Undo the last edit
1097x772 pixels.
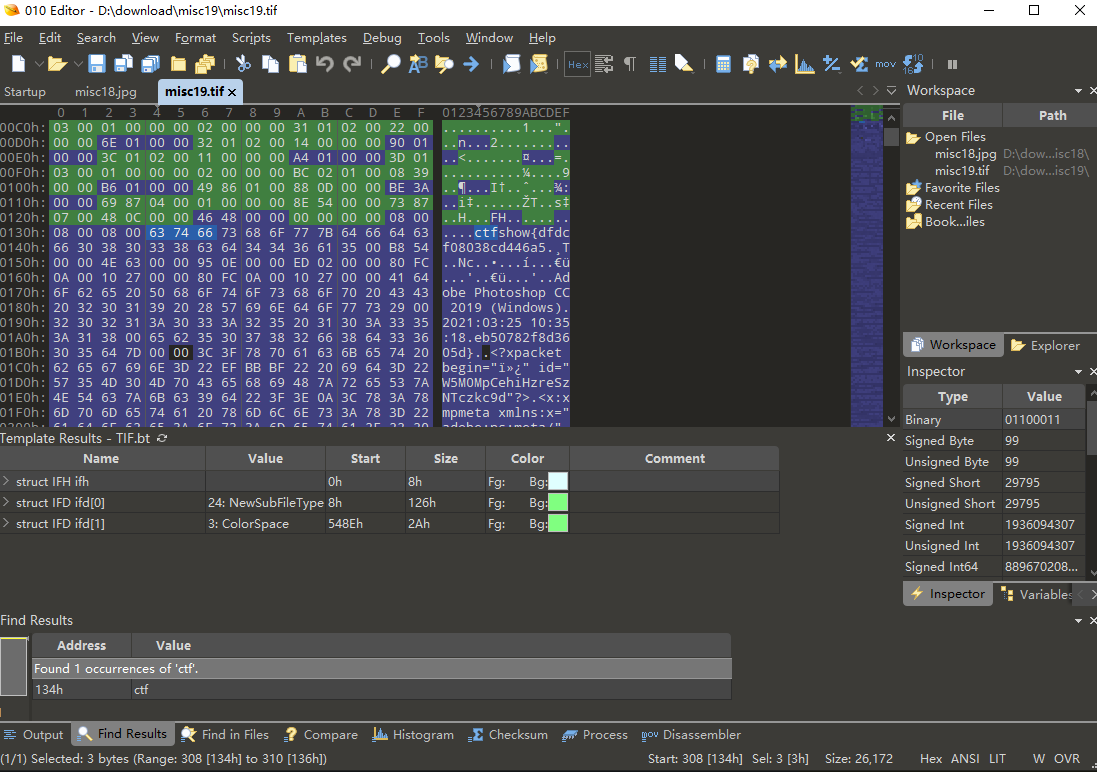(x=325, y=64)
